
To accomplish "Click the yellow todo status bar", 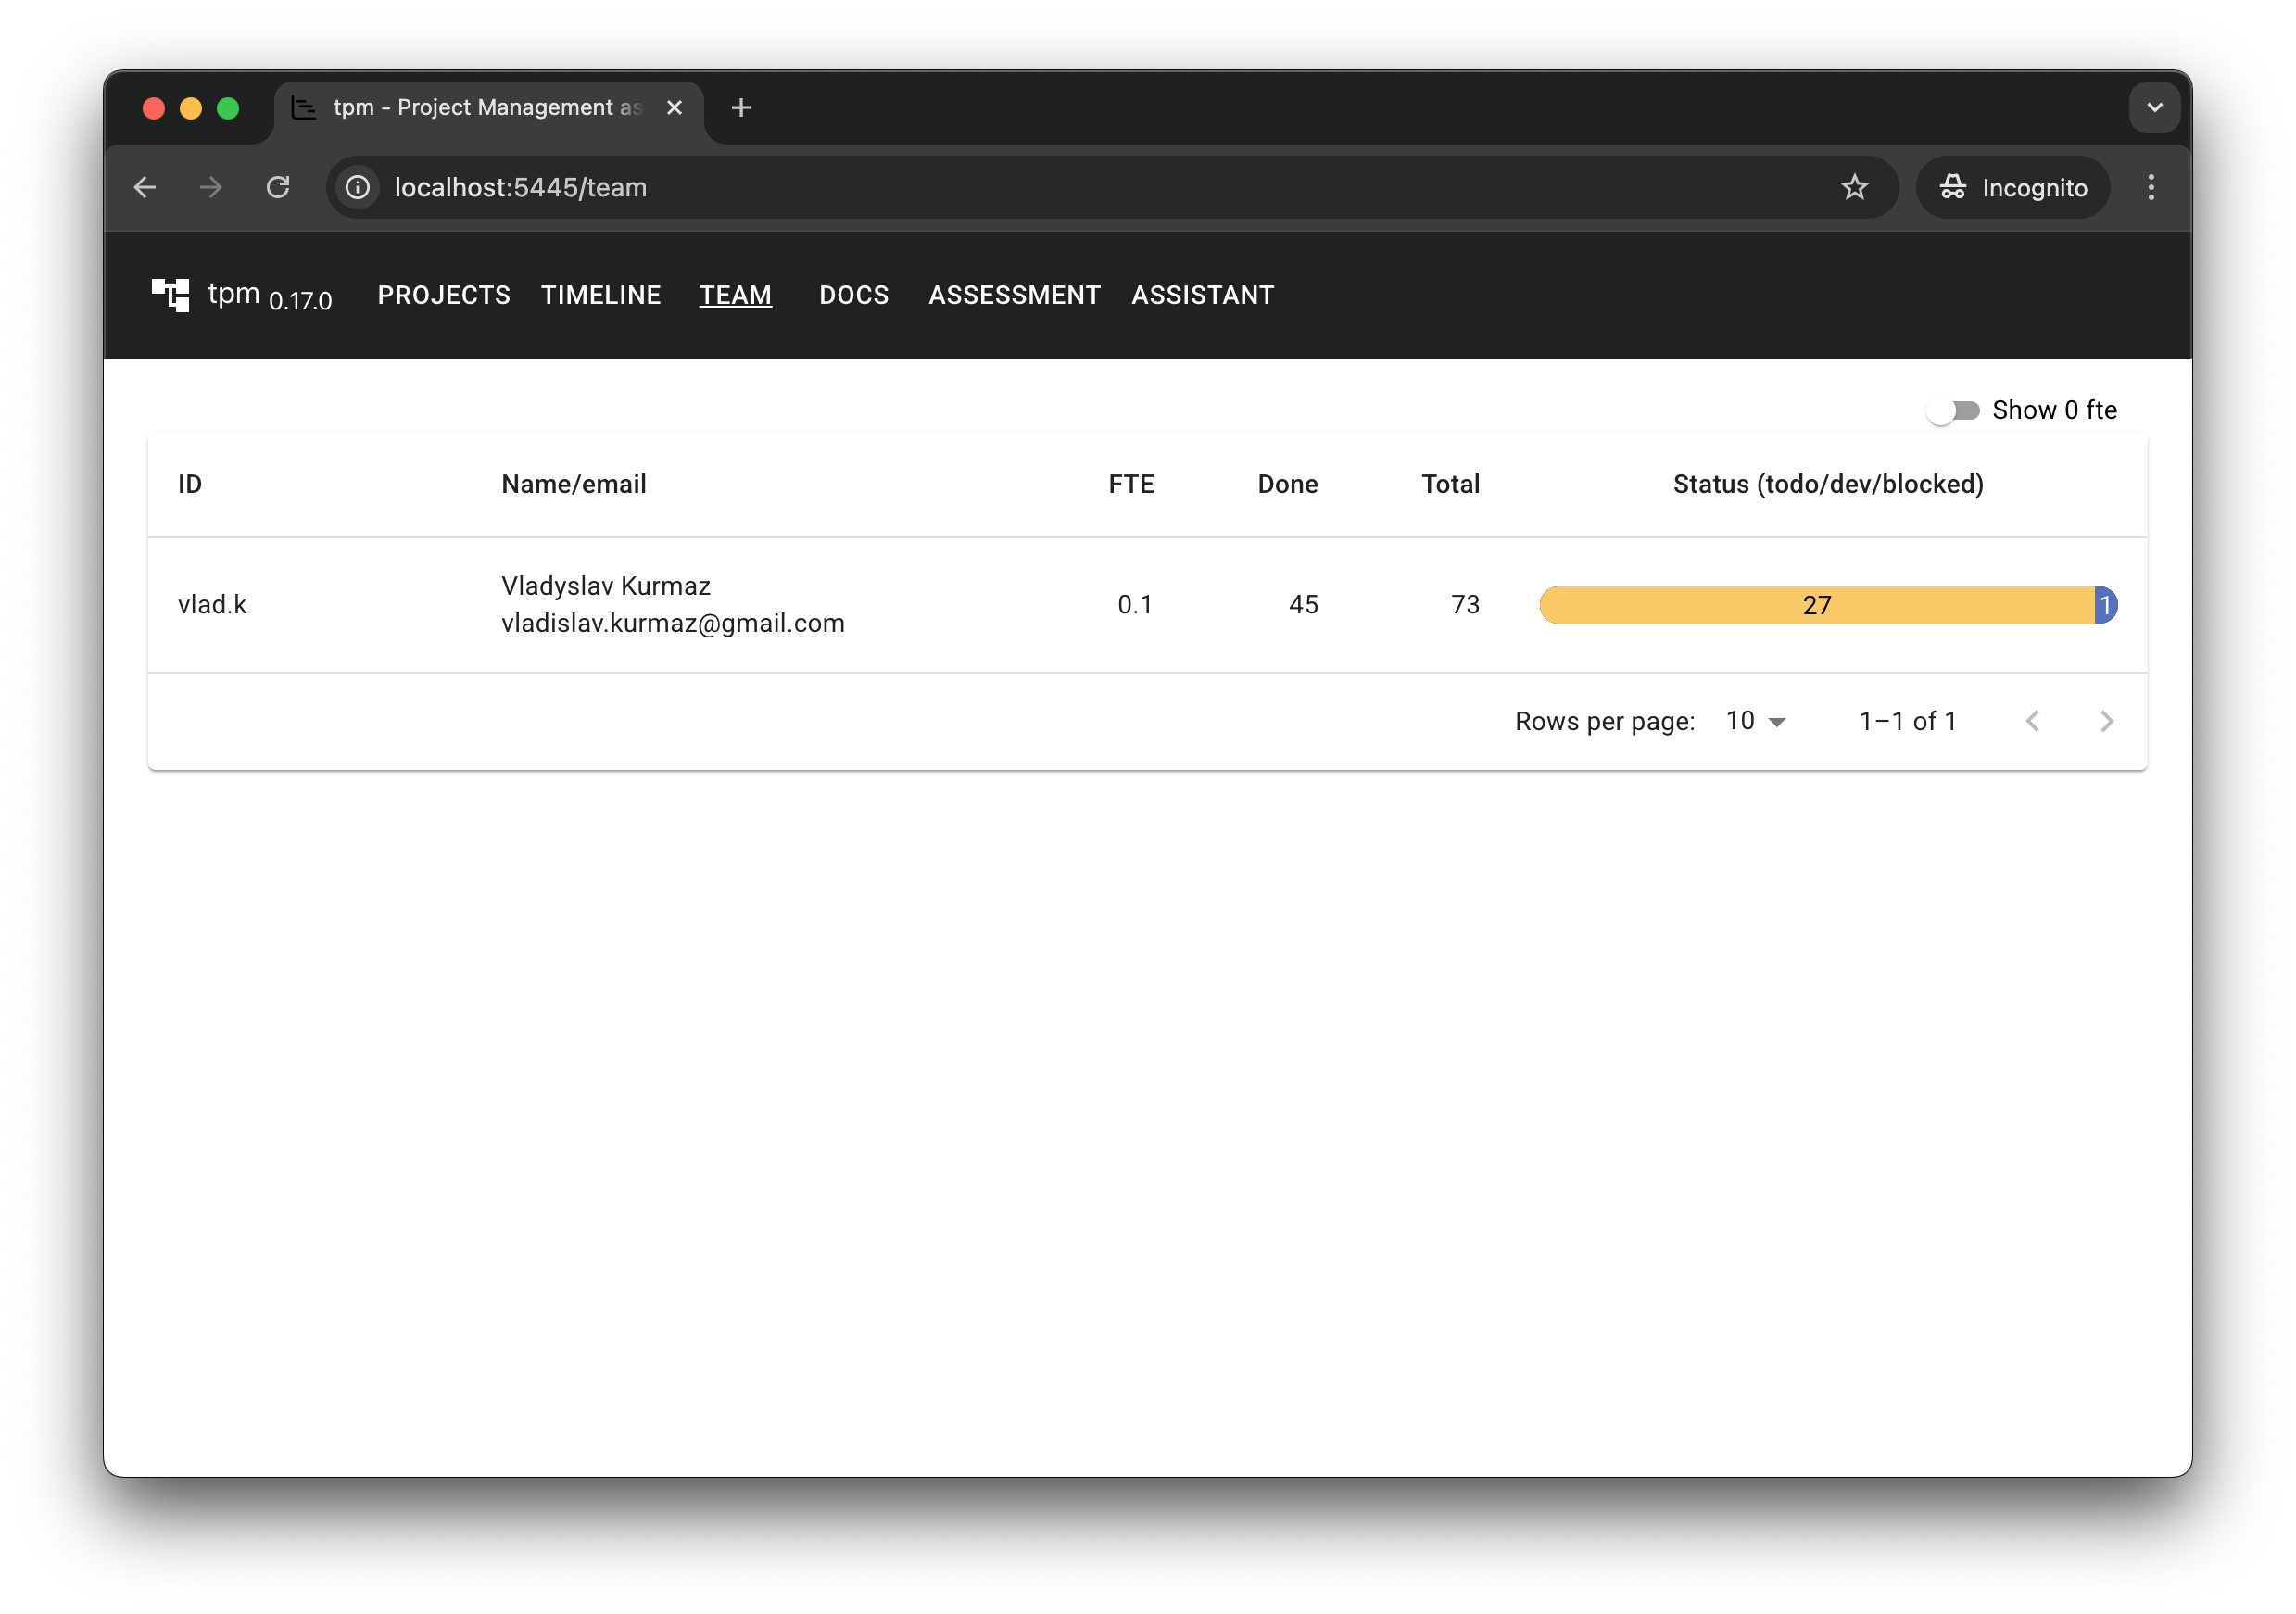I will click(1816, 605).
